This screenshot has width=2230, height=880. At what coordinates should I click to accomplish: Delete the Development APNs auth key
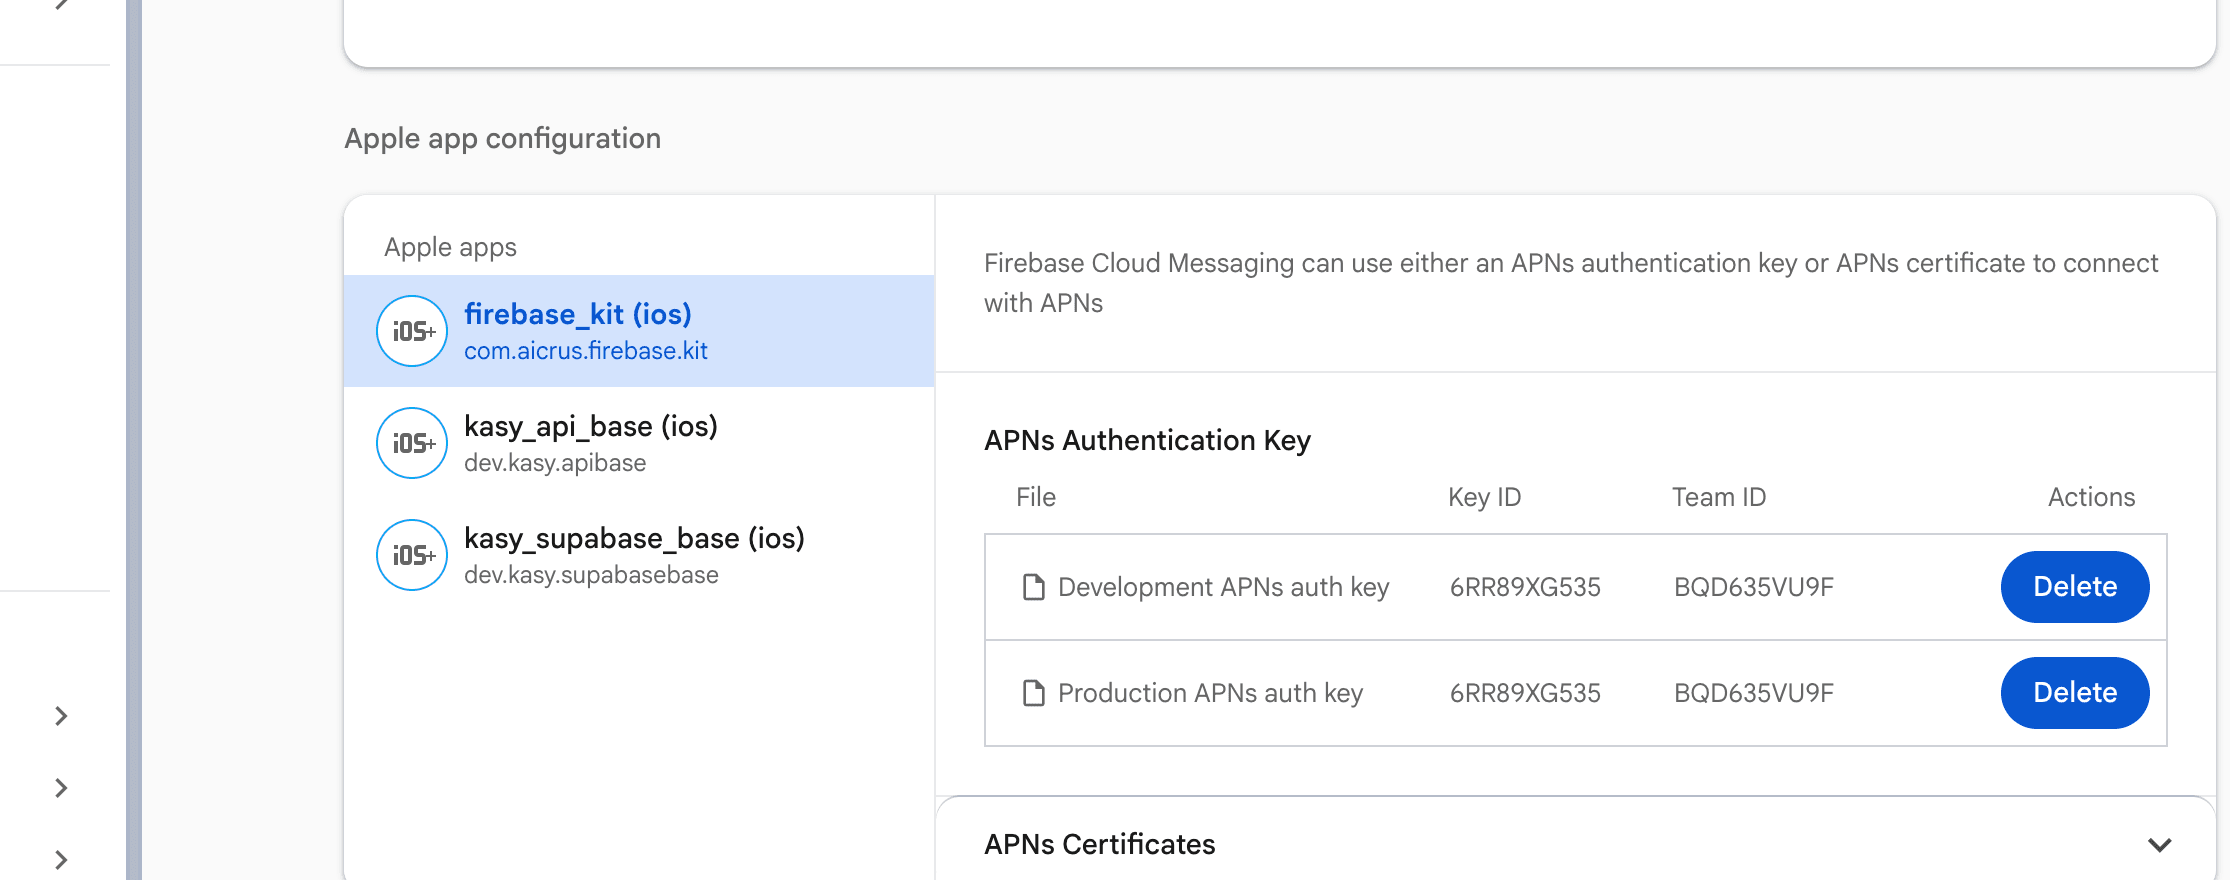coord(2075,587)
